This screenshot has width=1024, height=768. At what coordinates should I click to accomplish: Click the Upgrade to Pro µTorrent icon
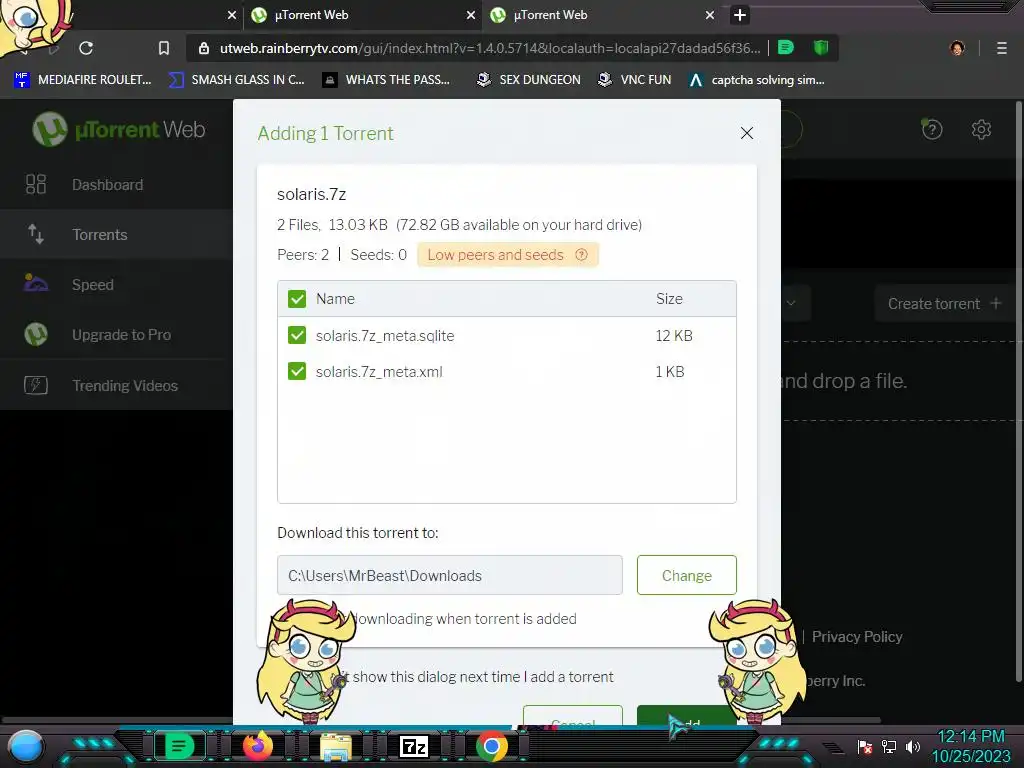click(36, 334)
